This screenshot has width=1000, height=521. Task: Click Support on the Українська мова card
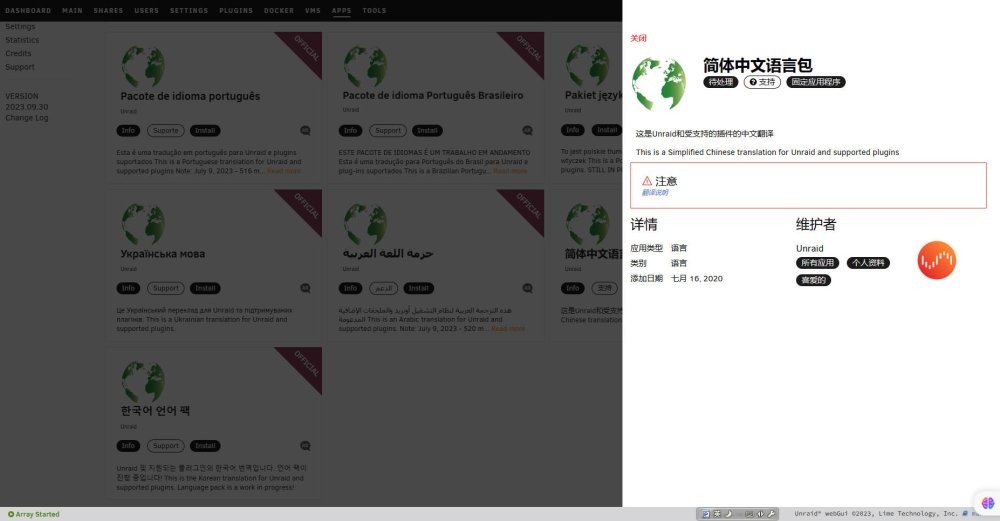pos(166,288)
